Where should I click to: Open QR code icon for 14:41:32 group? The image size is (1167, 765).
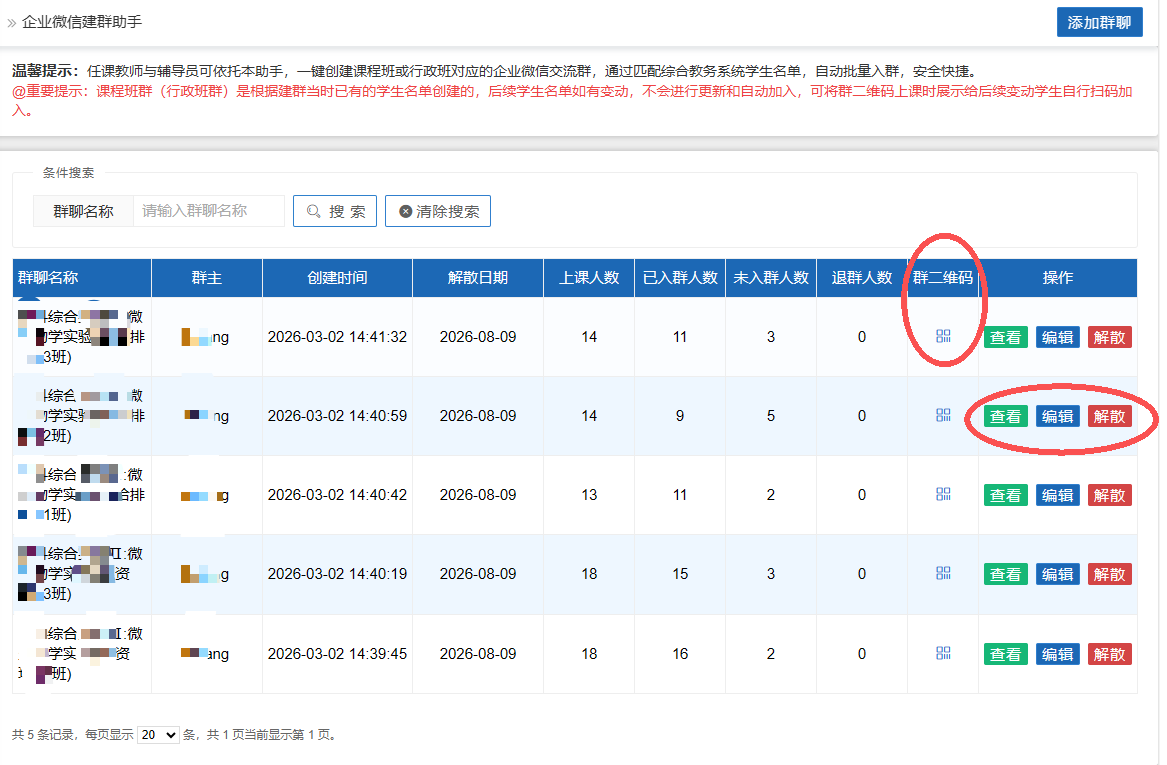[x=943, y=336]
